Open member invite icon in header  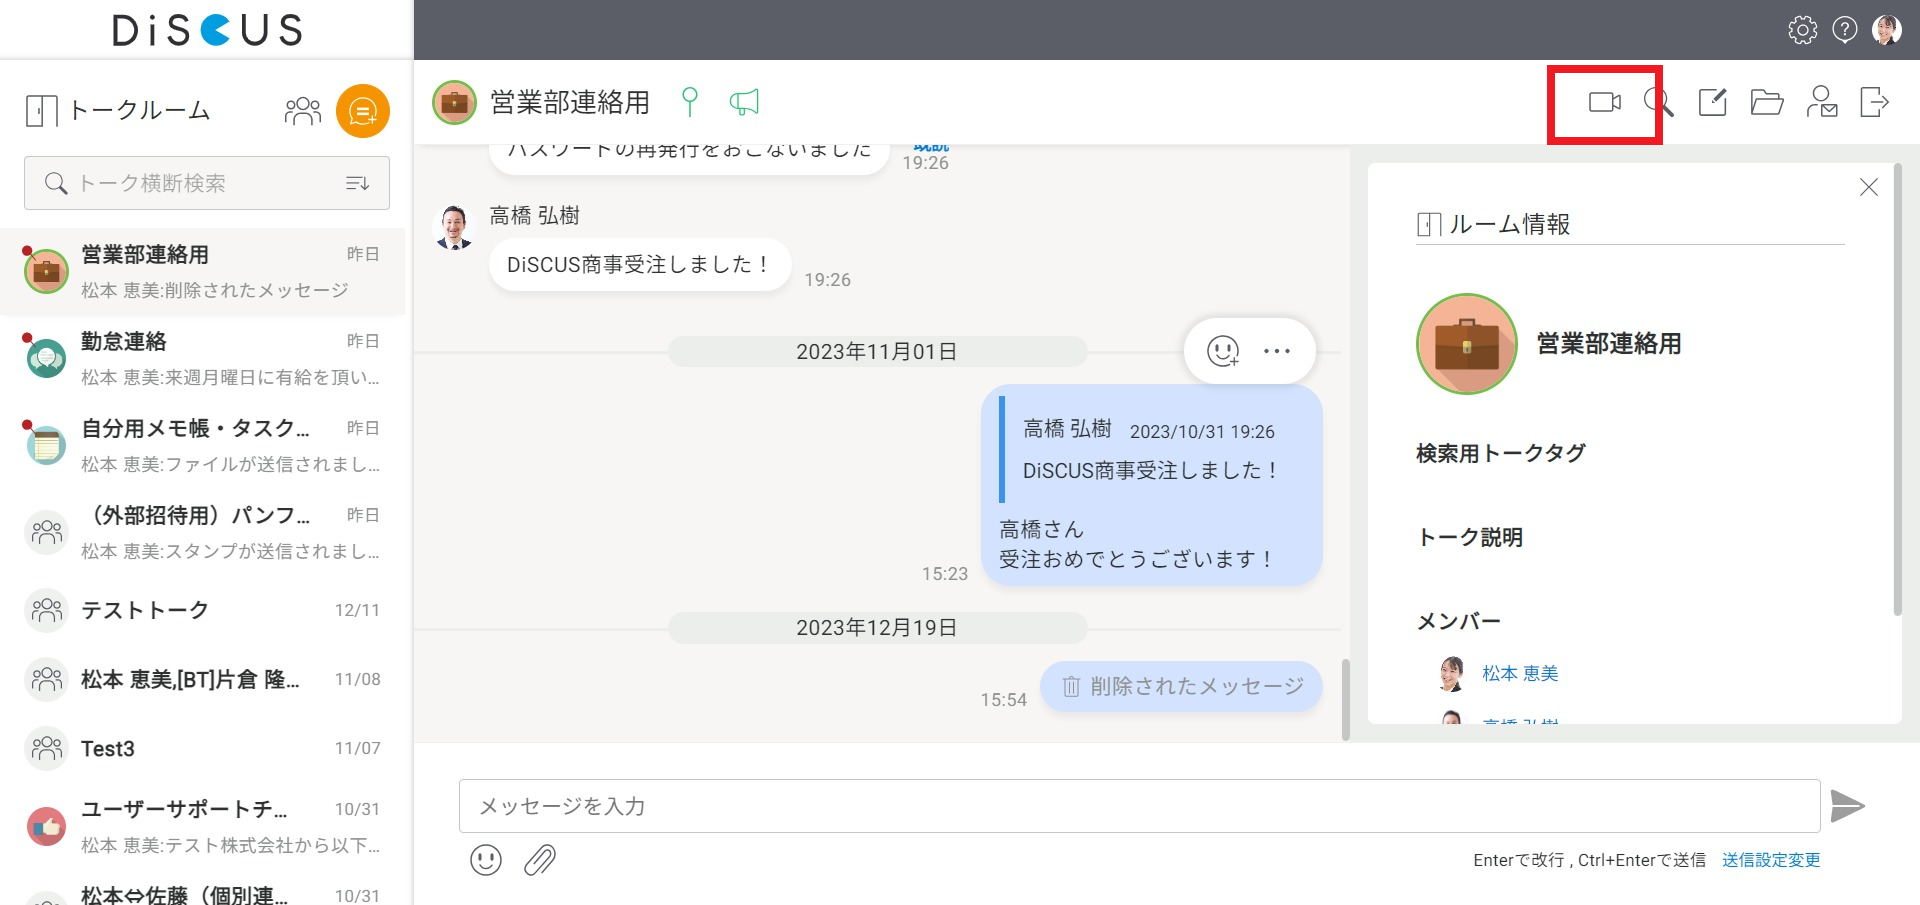pos(1822,102)
